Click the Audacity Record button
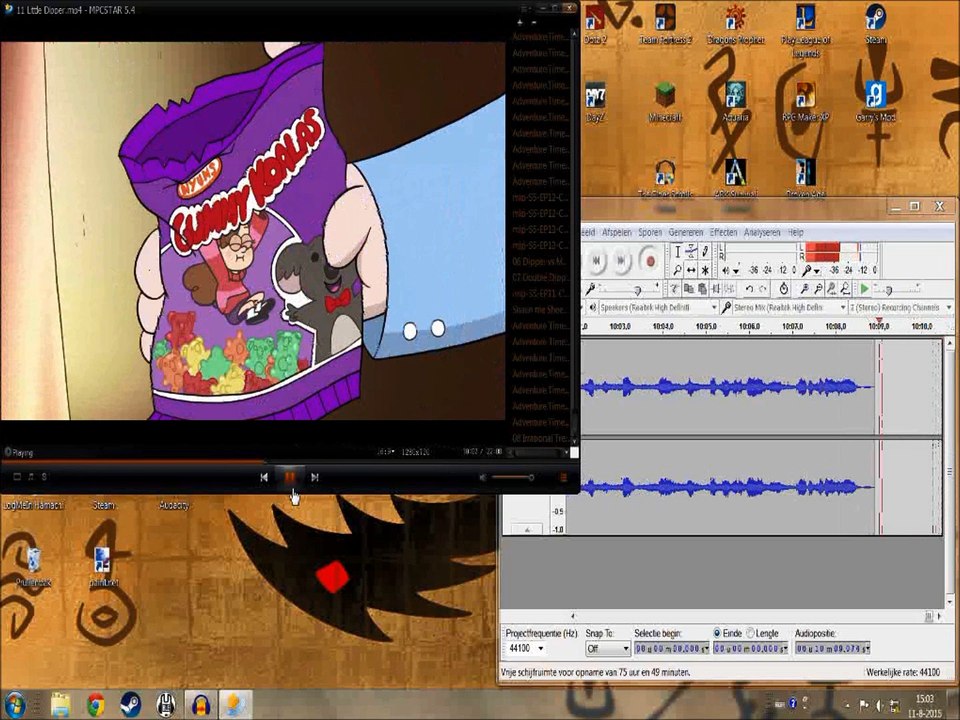This screenshot has height=720, width=960. [651, 261]
